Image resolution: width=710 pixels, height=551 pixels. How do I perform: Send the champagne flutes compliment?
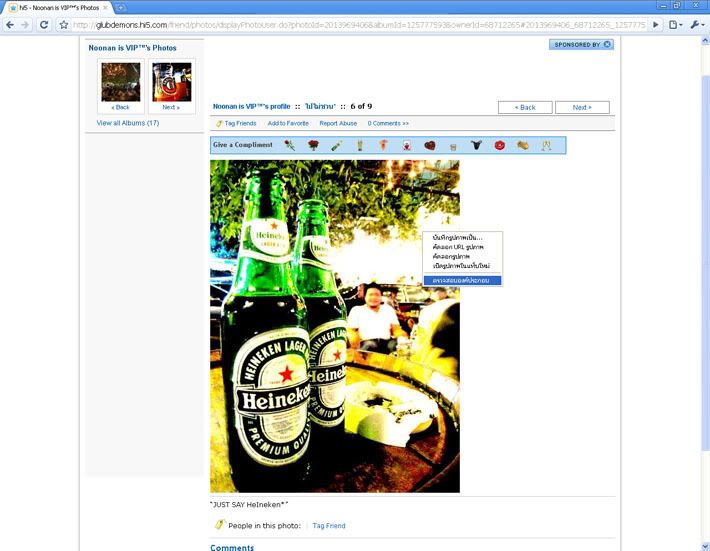(546, 145)
